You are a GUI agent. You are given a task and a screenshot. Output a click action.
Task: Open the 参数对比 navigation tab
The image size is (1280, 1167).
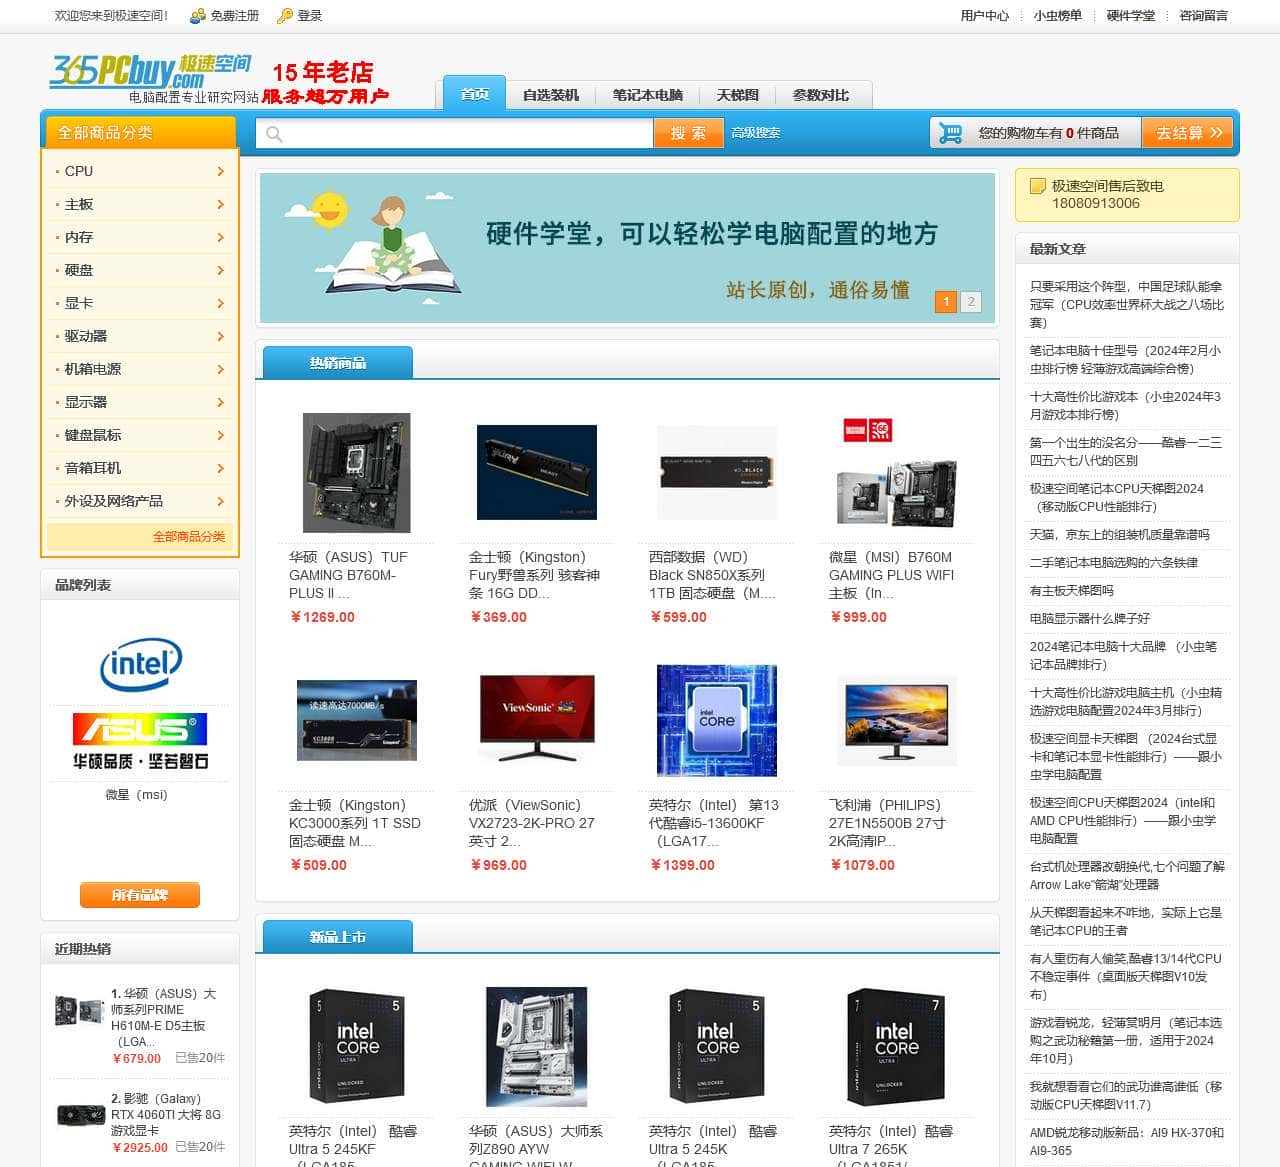(x=821, y=95)
